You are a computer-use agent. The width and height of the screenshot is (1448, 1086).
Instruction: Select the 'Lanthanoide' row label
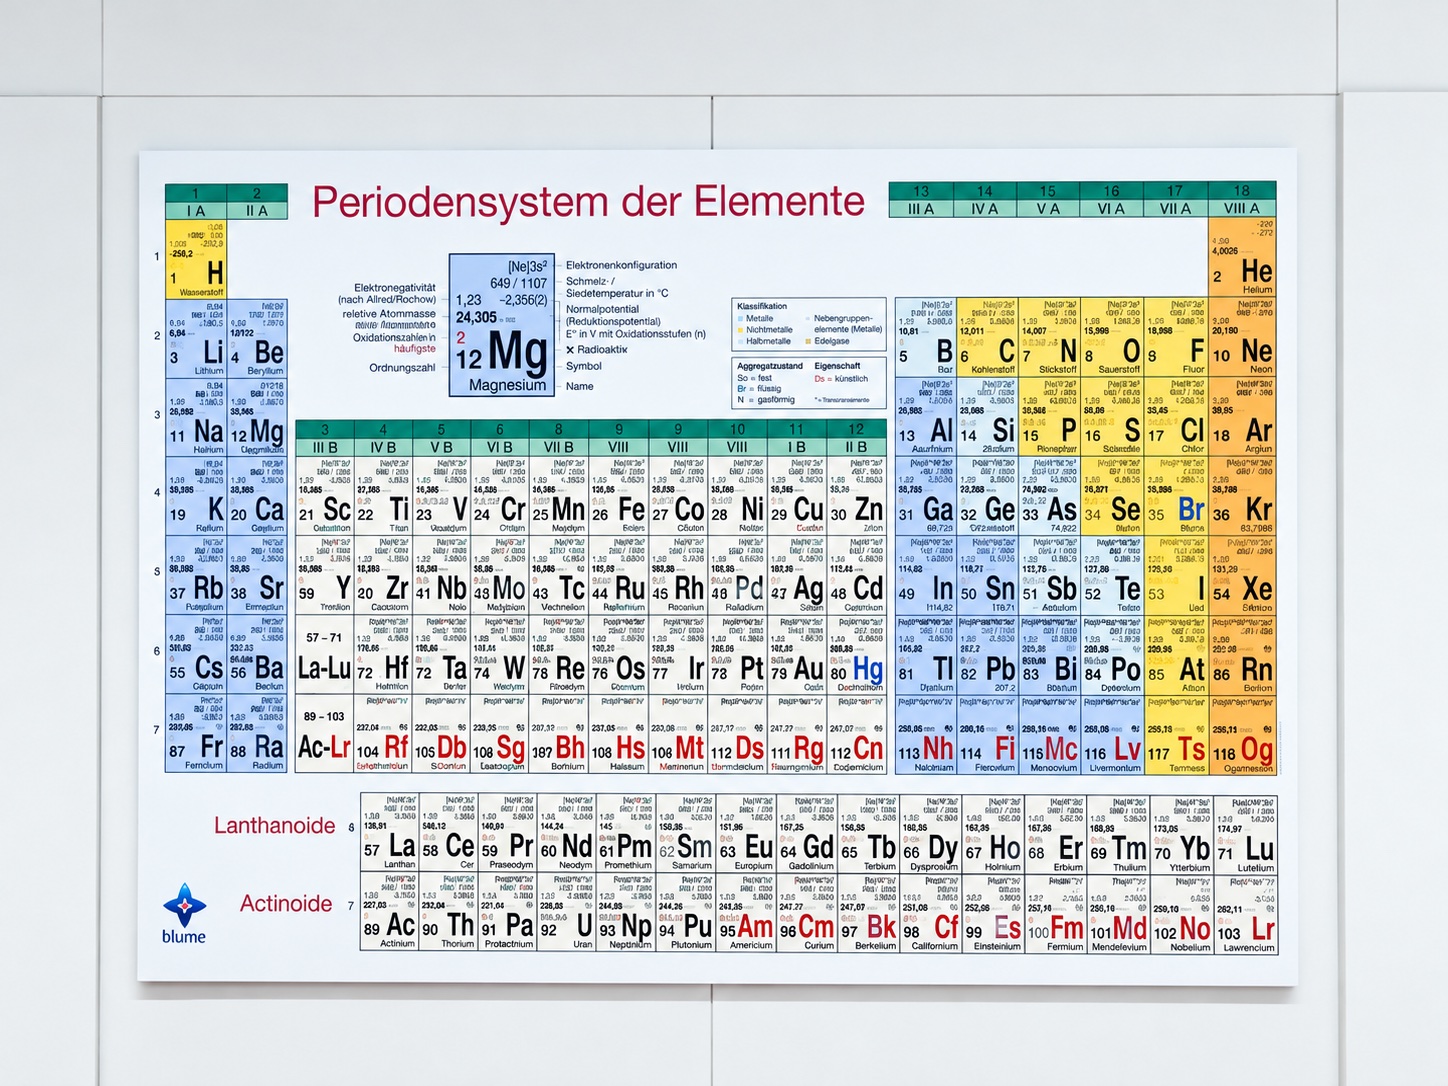coord(274,825)
